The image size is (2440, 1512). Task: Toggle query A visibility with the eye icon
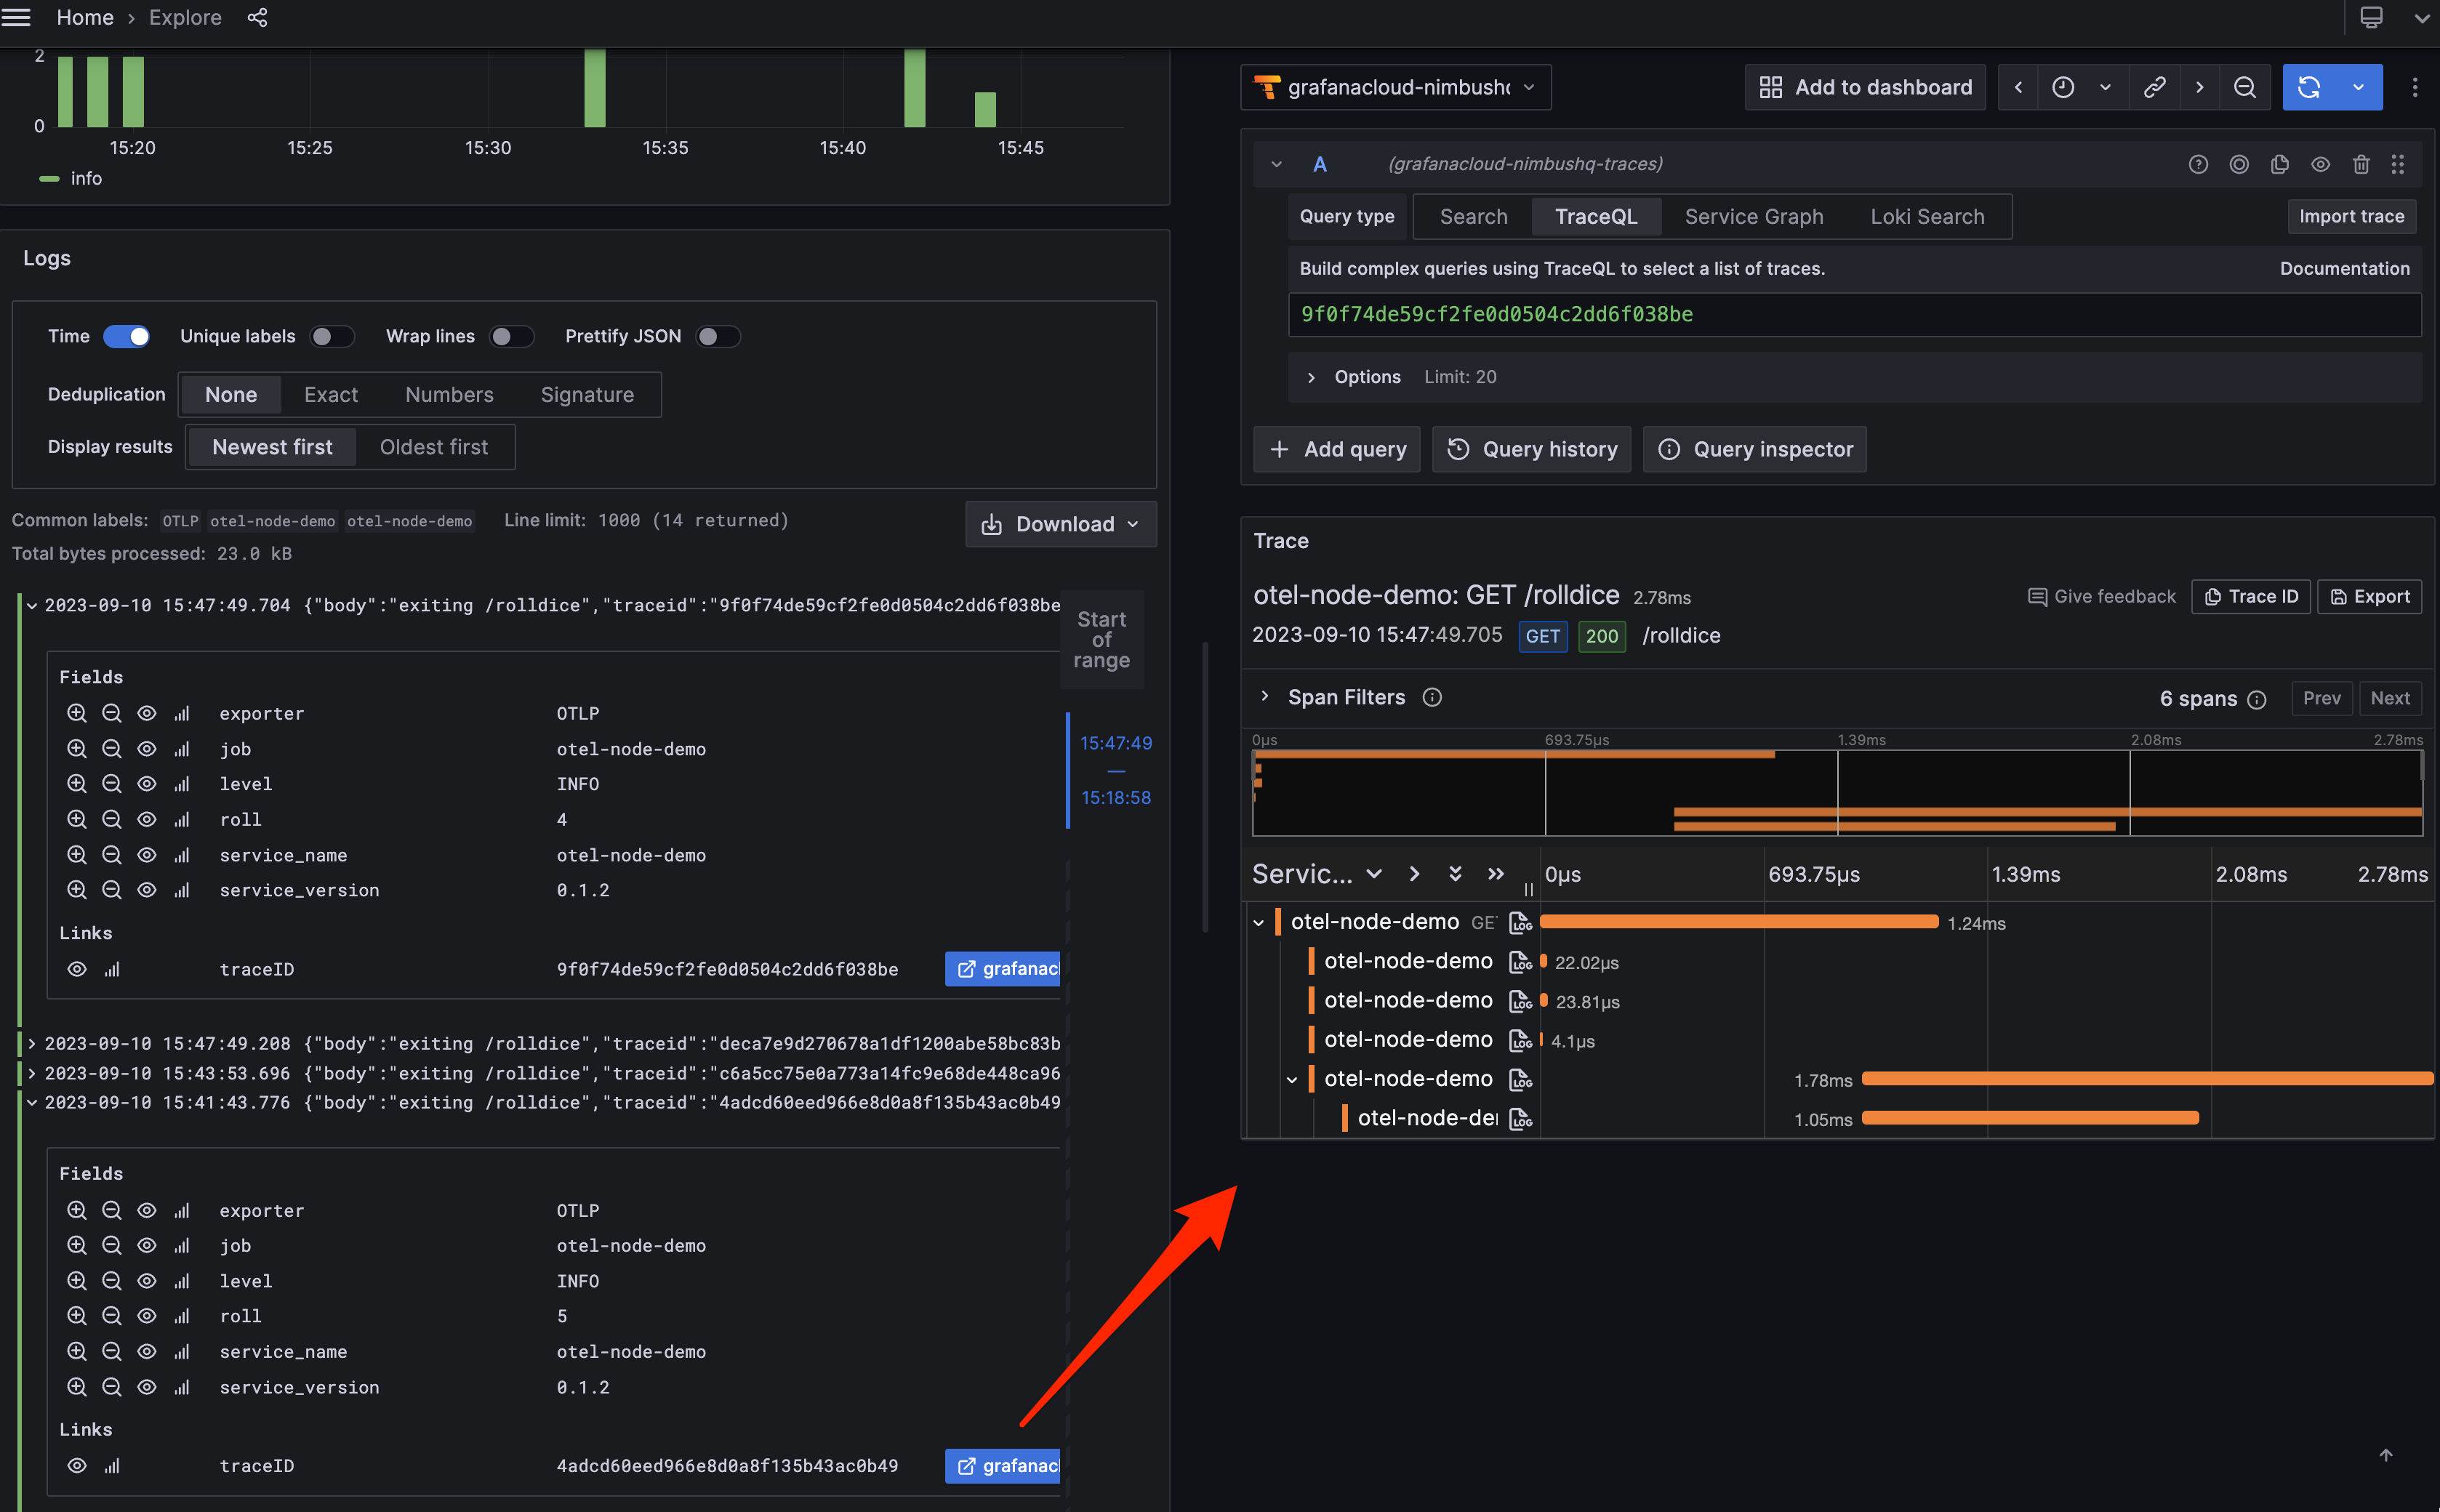tap(2320, 164)
